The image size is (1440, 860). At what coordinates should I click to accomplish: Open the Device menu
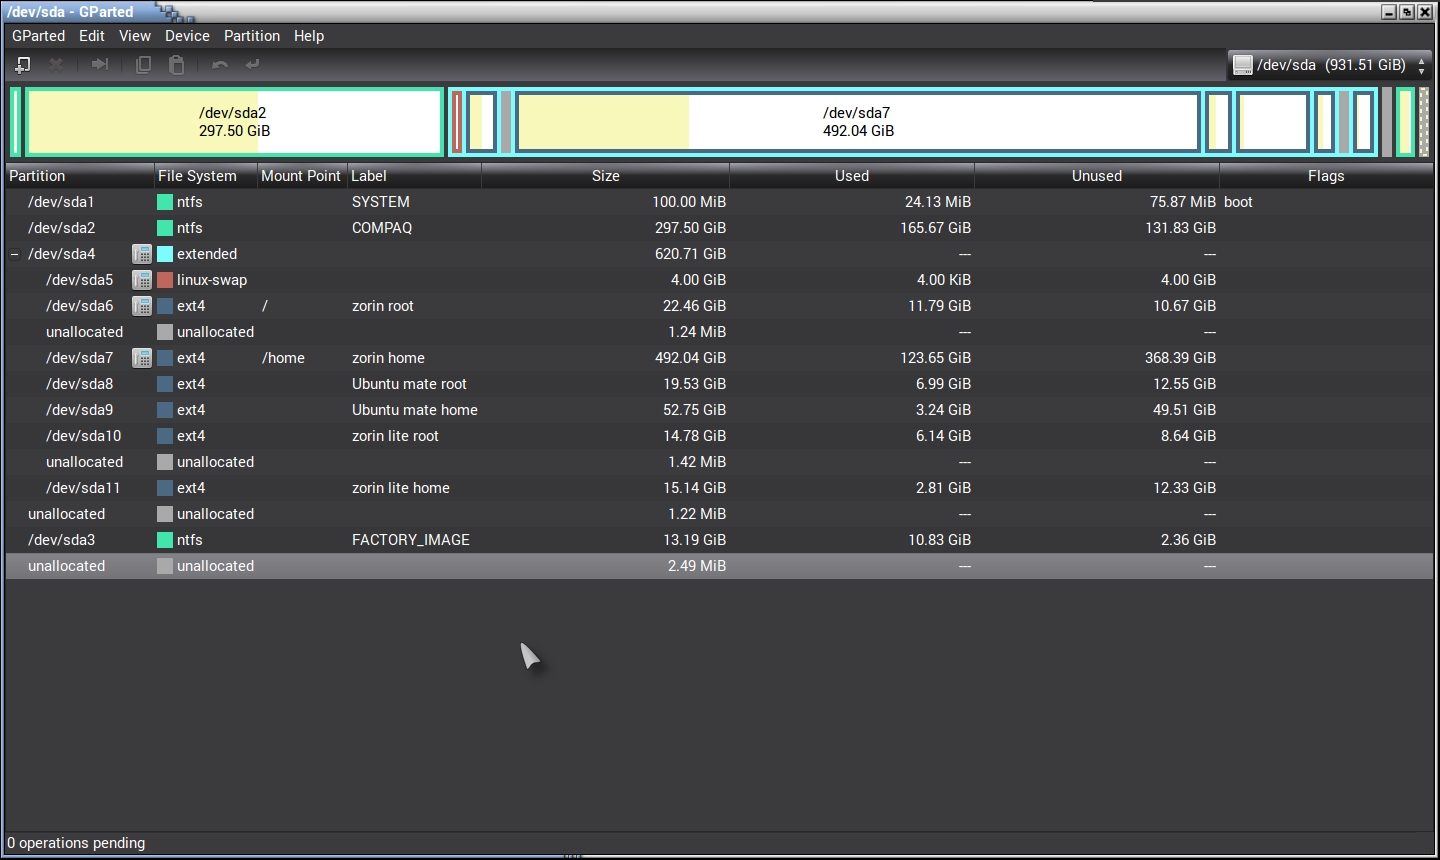pos(187,36)
